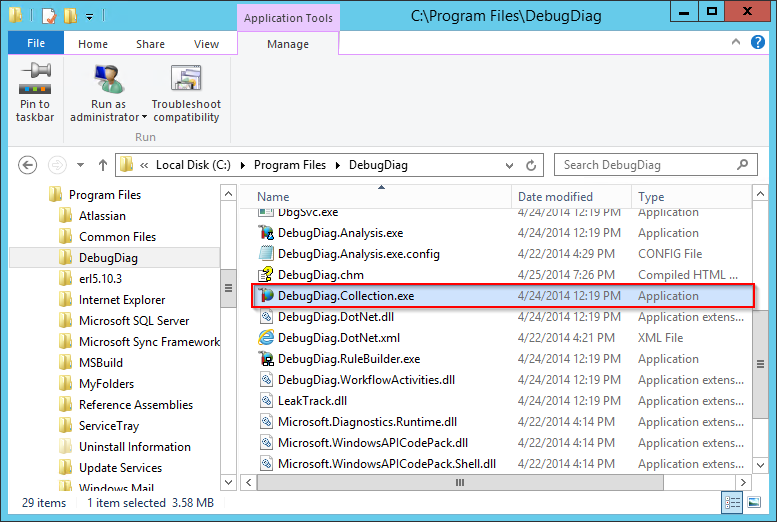Switch to details view icon in status bar
This screenshot has width=777, height=522.
pos(732,502)
